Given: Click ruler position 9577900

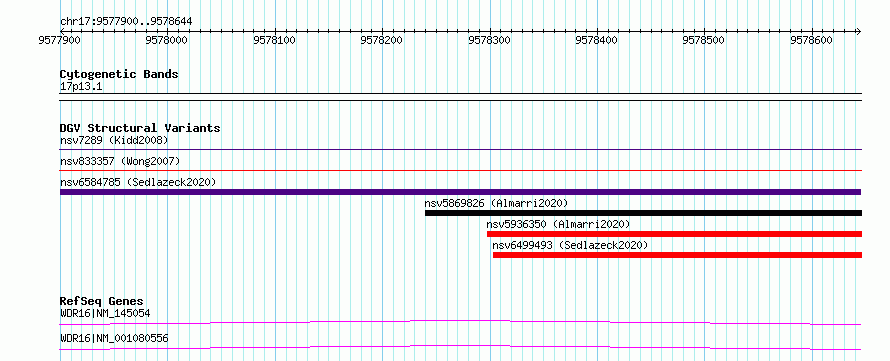Looking at the screenshot, I should point(60,40).
